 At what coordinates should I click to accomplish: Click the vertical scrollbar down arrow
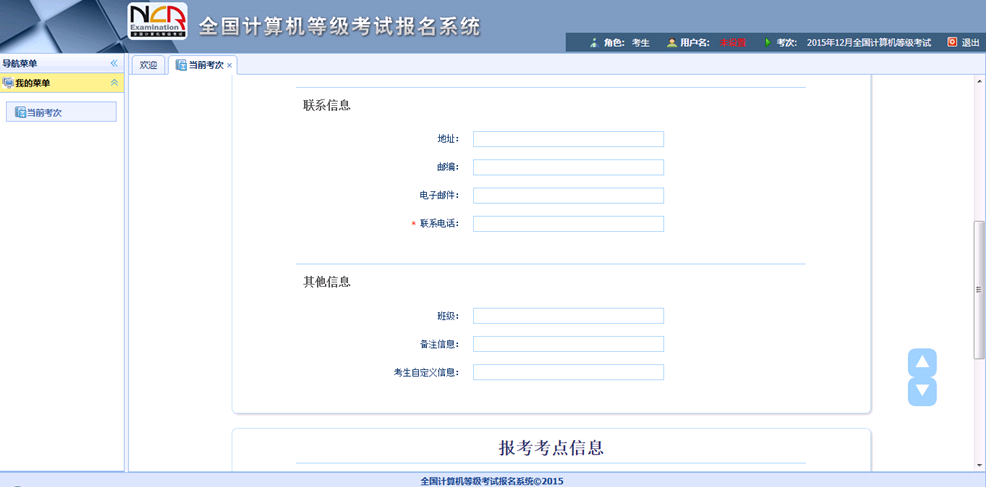(x=980, y=465)
